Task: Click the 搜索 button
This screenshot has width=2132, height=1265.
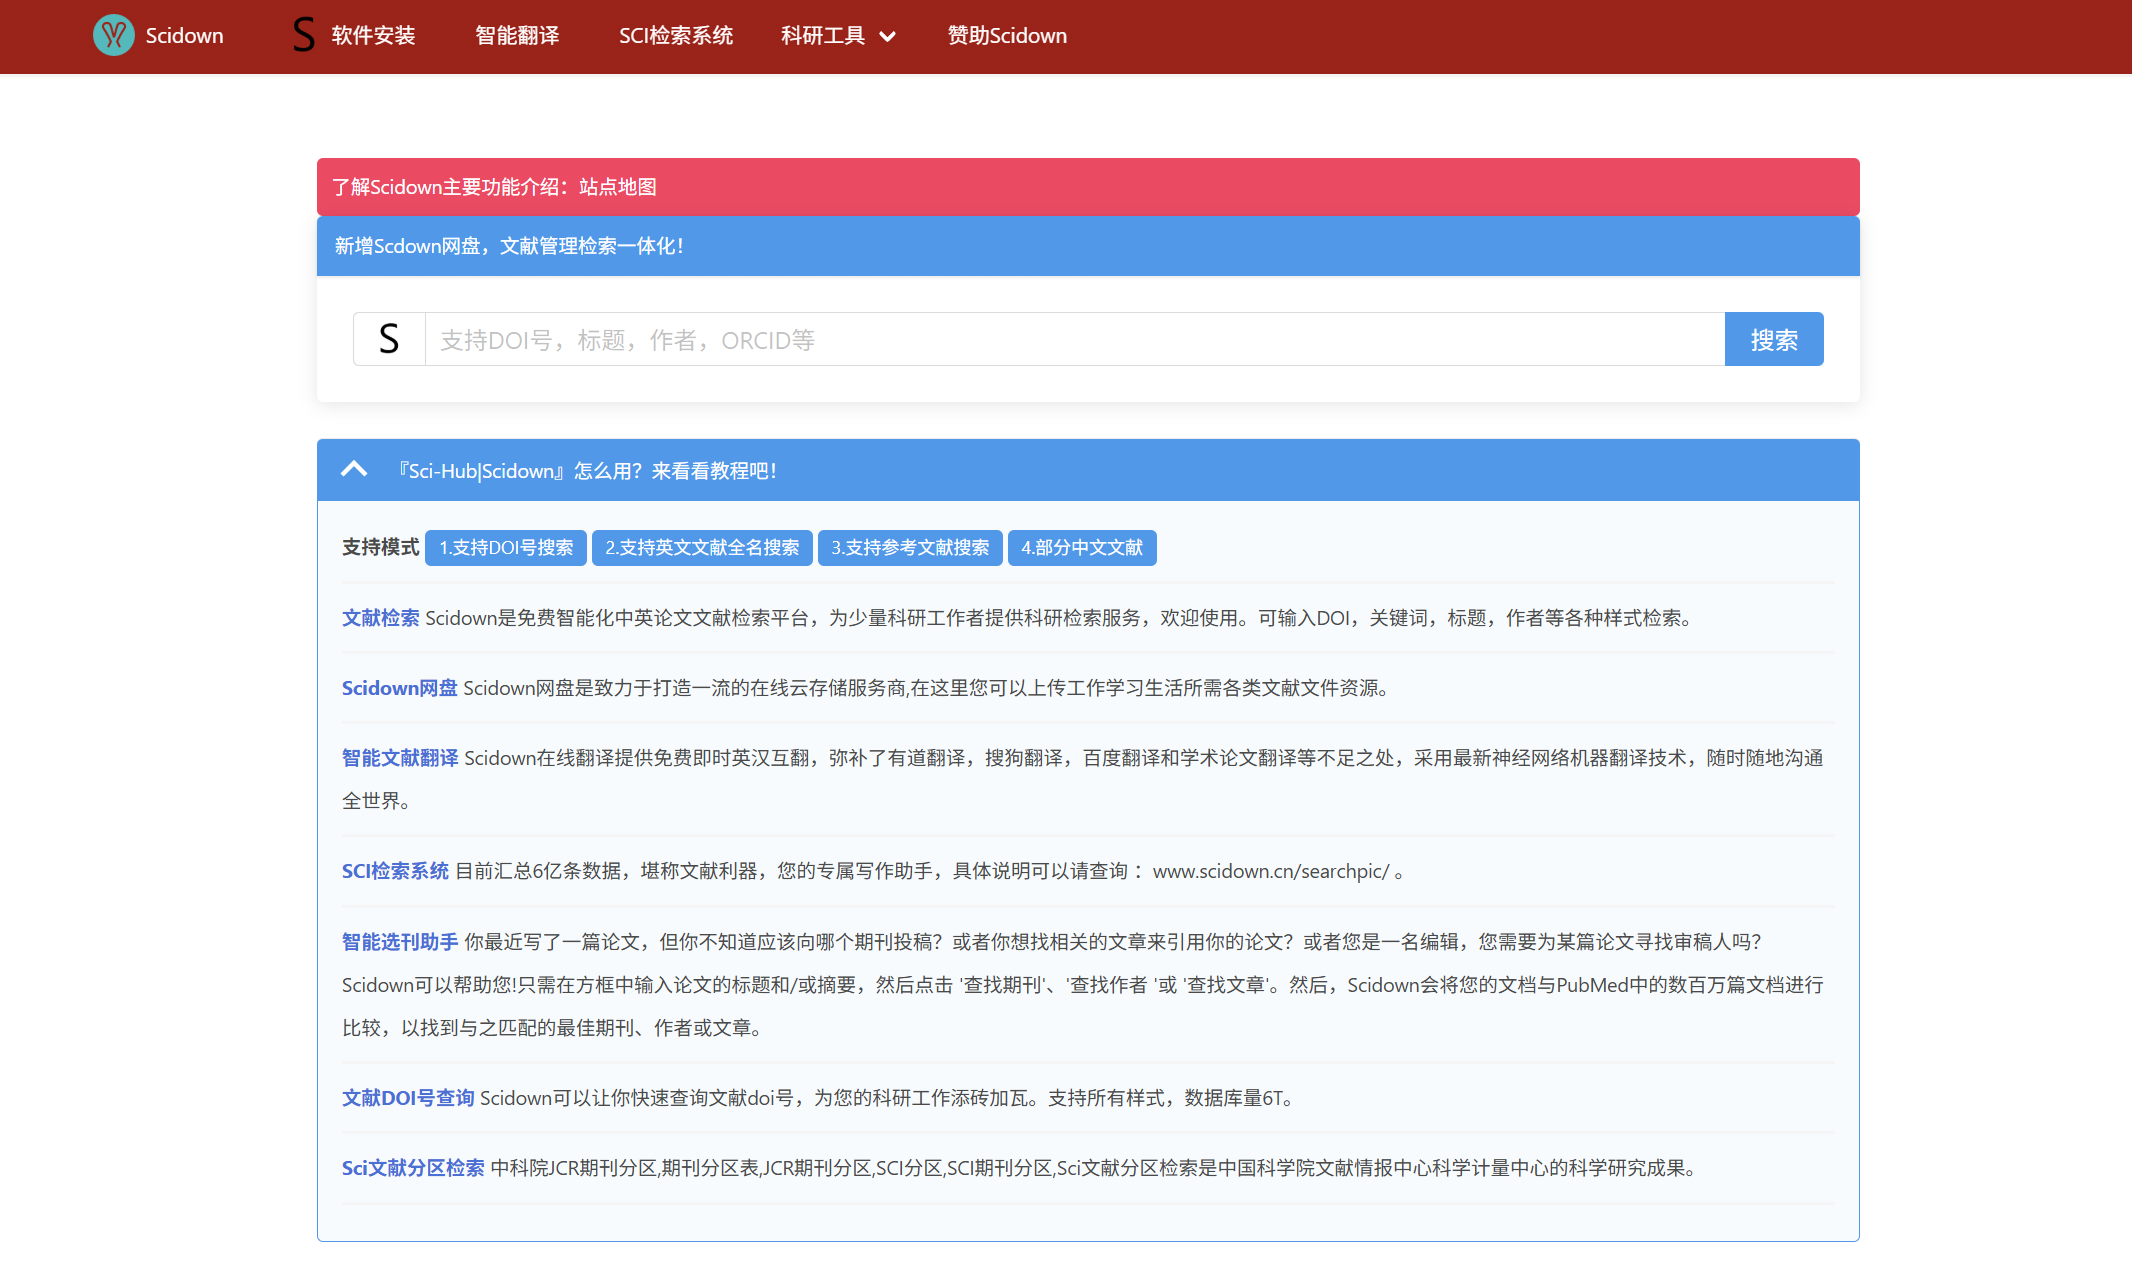Action: pyautogui.click(x=1773, y=340)
